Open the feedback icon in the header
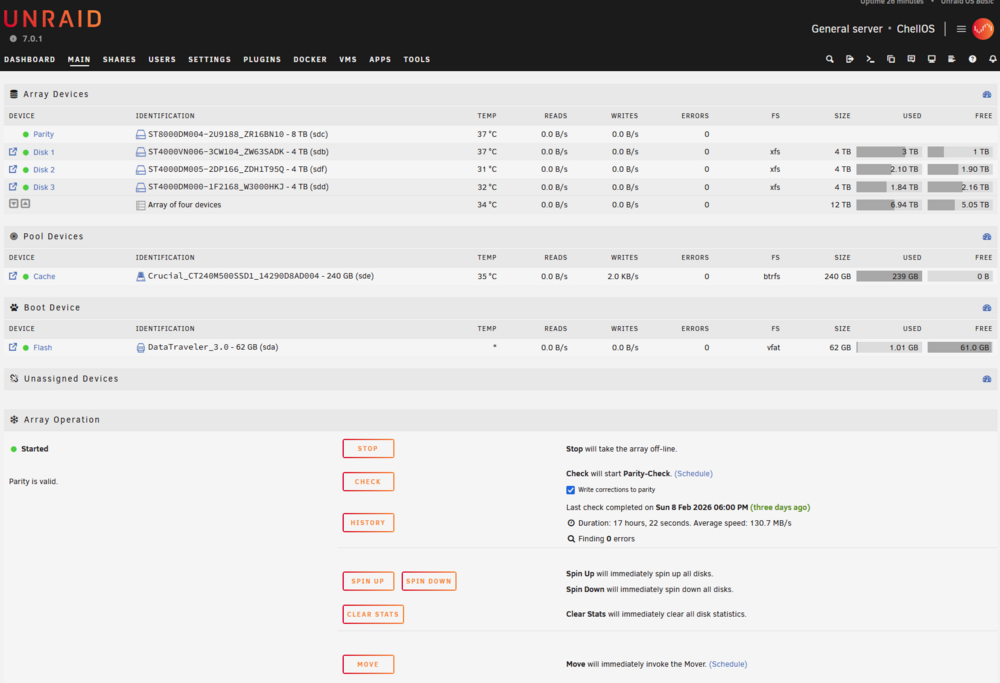 coord(911,59)
